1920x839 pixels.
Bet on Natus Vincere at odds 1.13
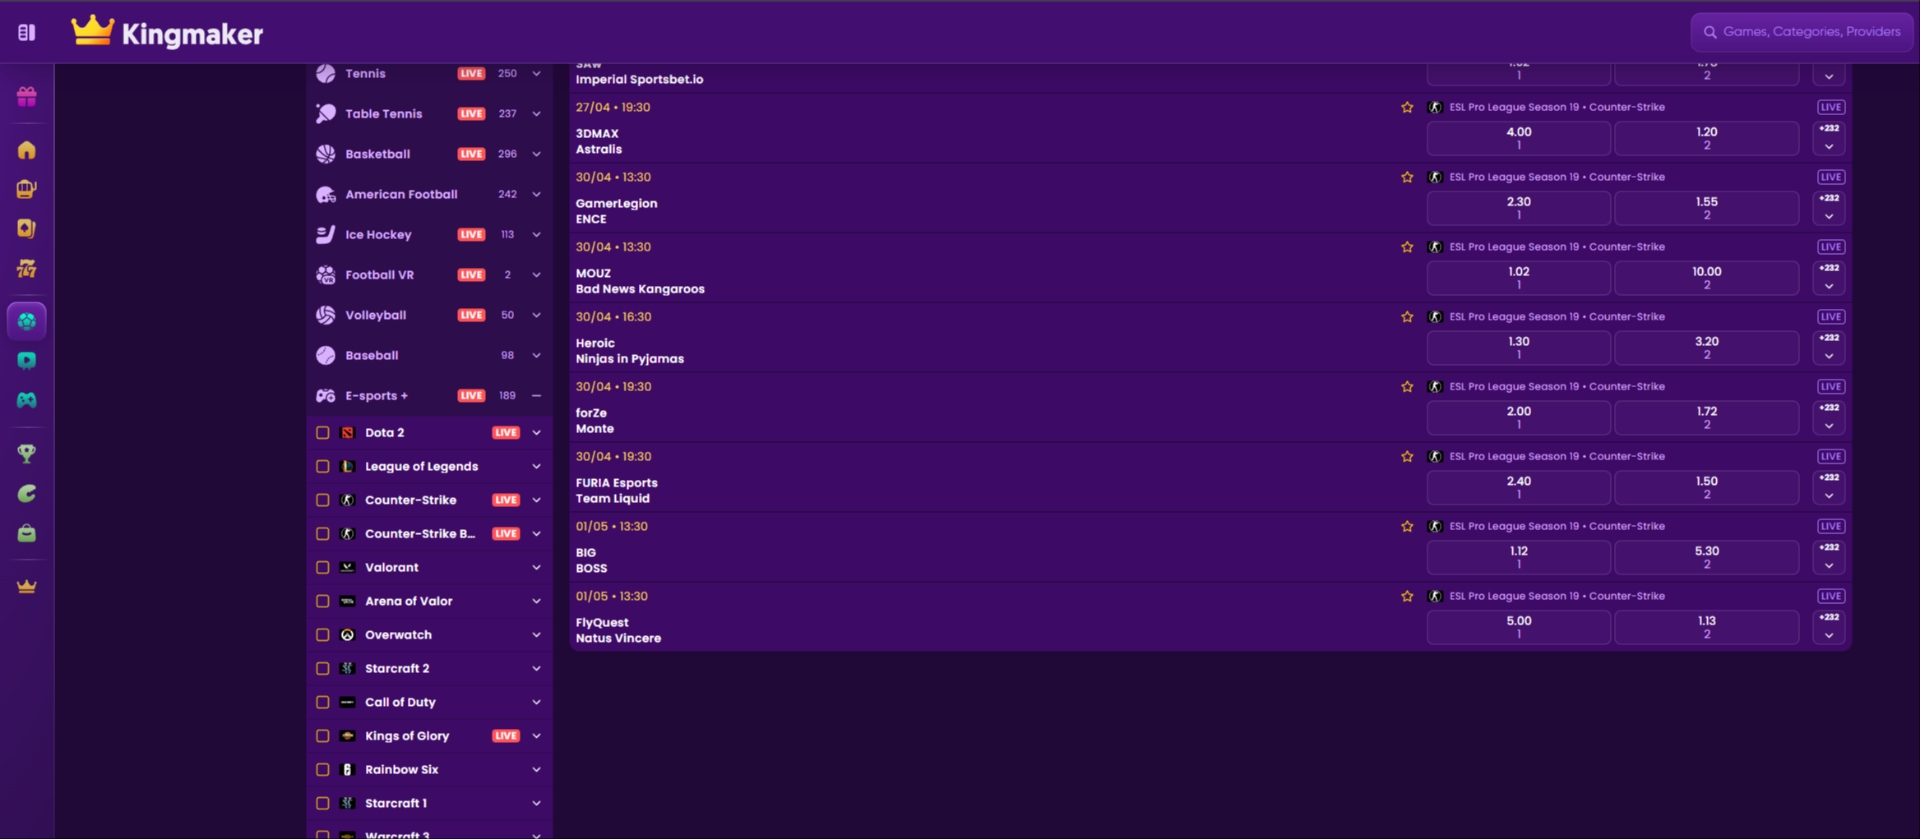[1707, 627]
